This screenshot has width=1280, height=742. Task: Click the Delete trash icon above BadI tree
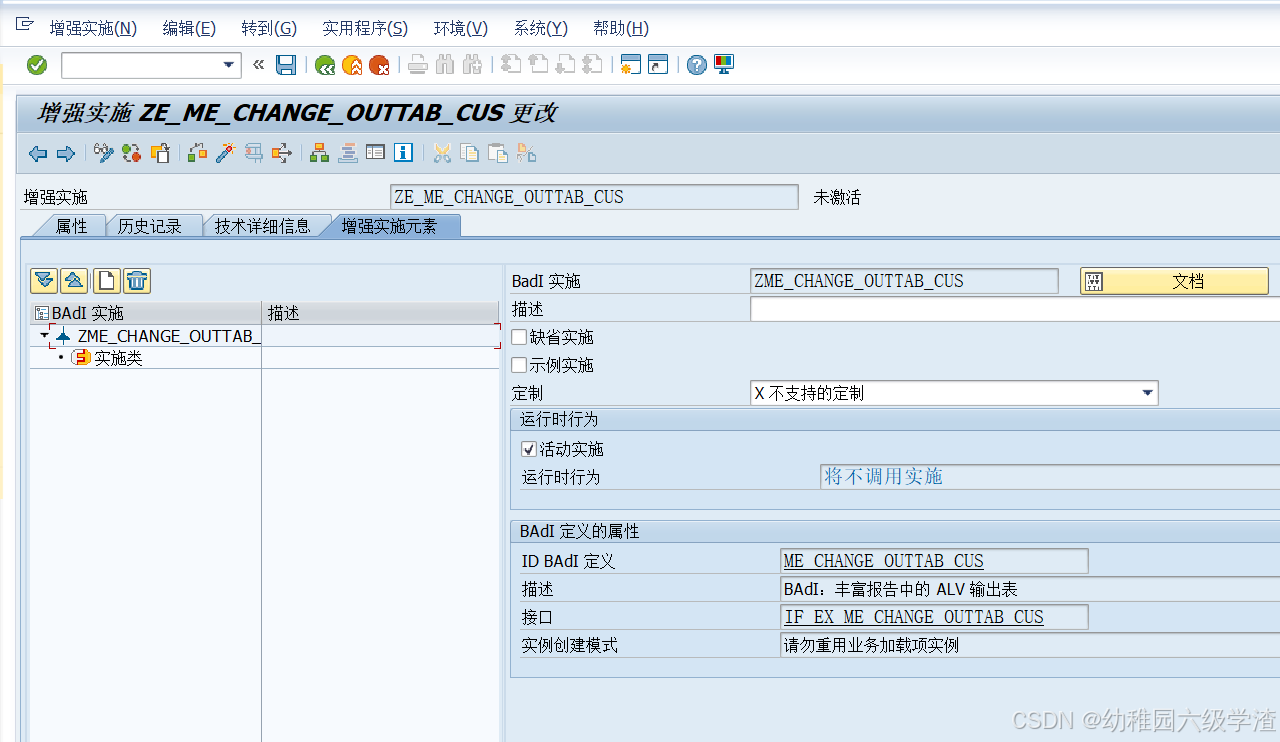[135, 280]
